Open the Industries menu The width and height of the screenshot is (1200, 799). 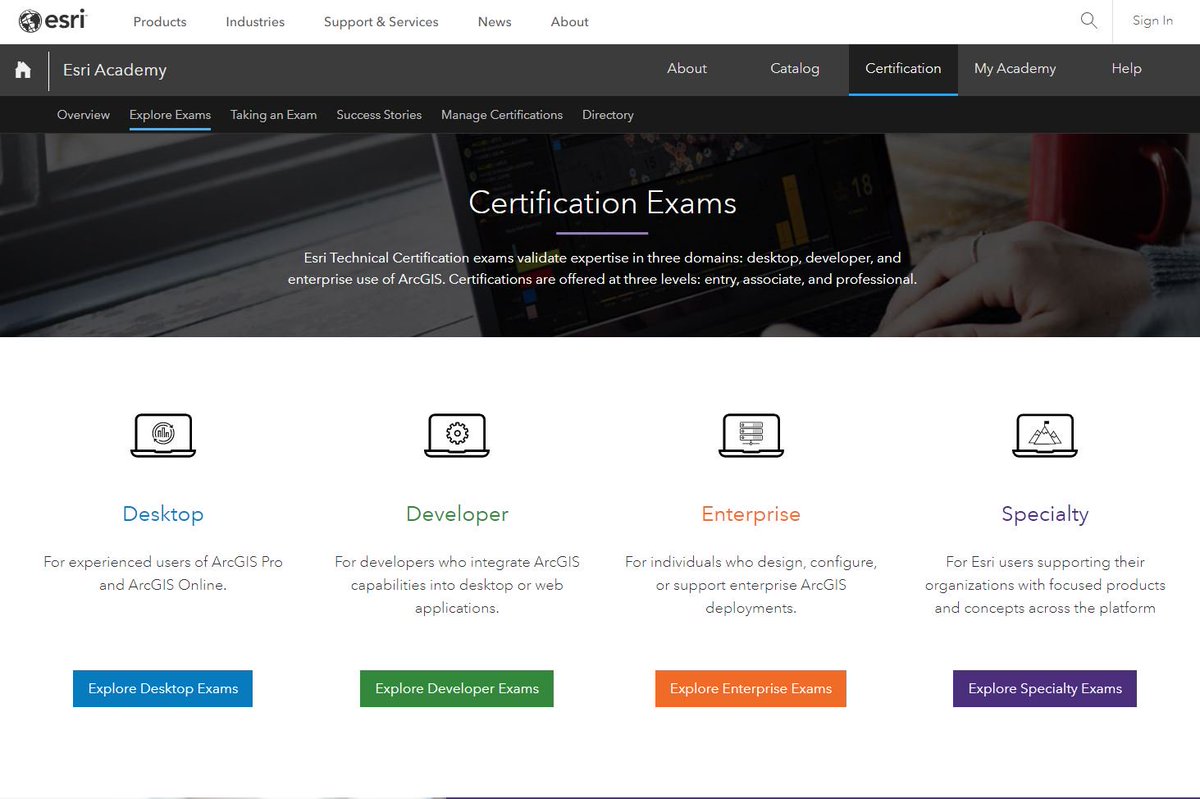pyautogui.click(x=255, y=22)
